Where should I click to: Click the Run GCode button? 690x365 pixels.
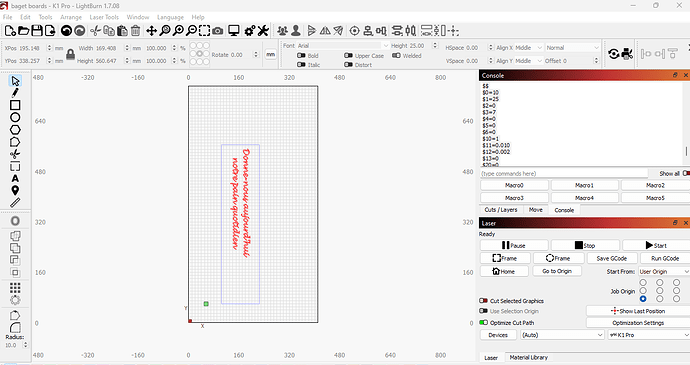point(665,258)
